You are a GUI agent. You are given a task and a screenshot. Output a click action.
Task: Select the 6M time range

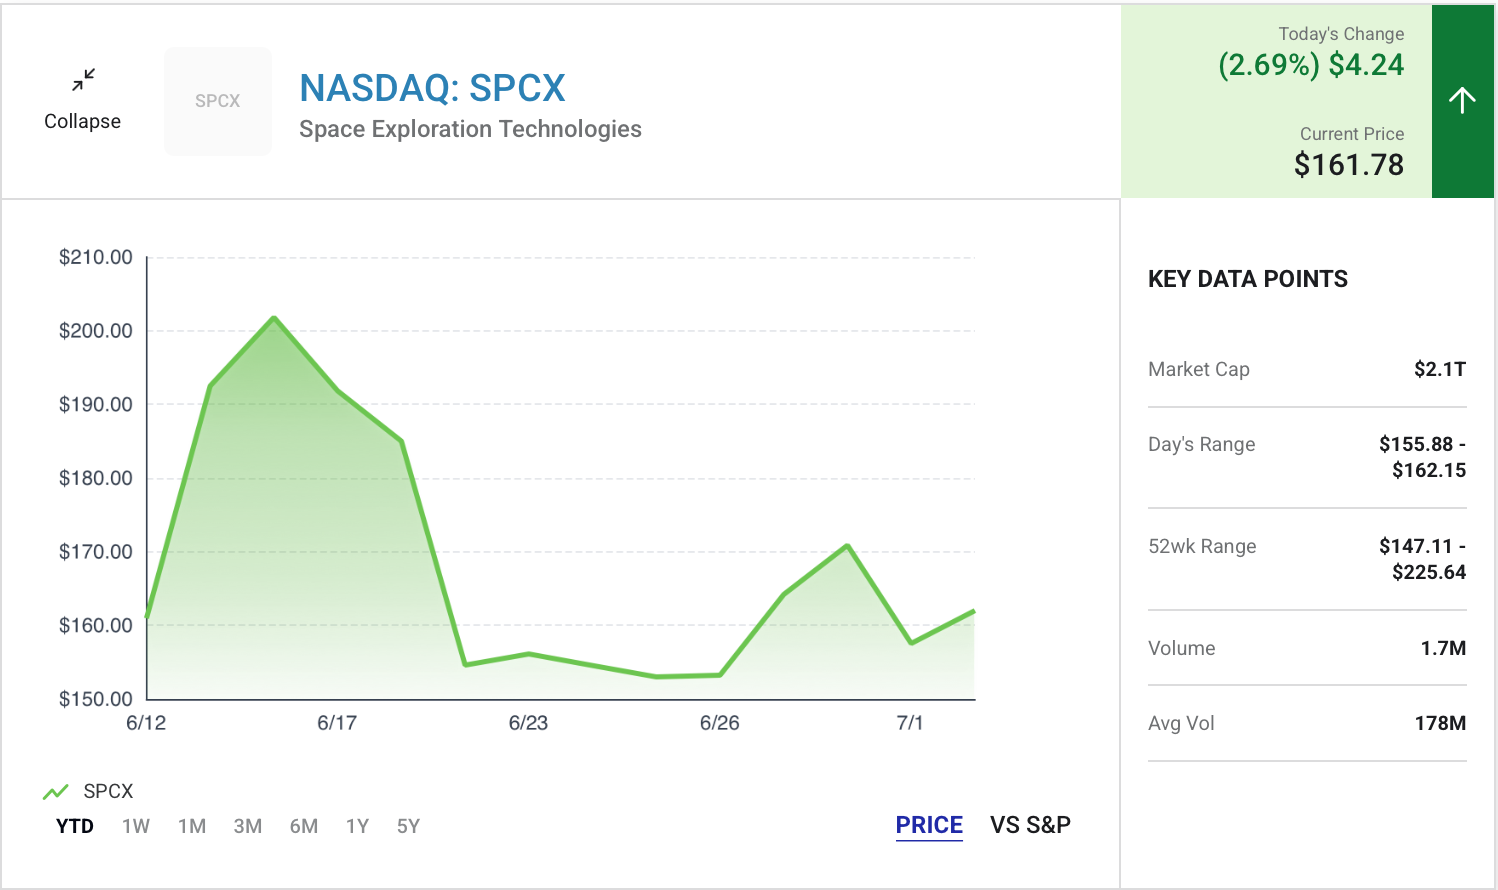[304, 826]
